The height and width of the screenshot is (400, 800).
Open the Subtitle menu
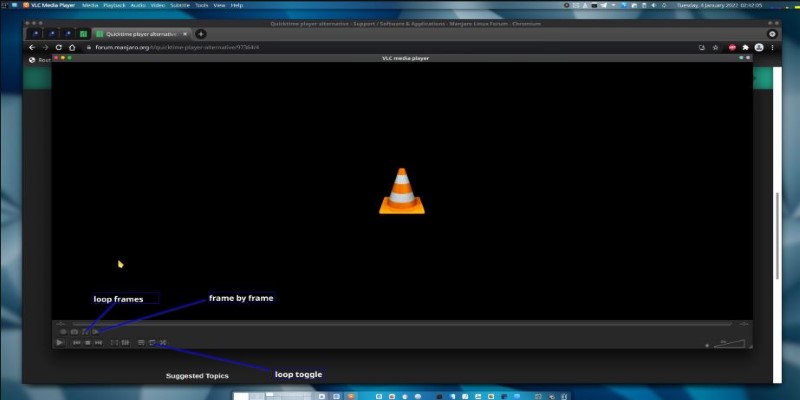pos(180,5)
